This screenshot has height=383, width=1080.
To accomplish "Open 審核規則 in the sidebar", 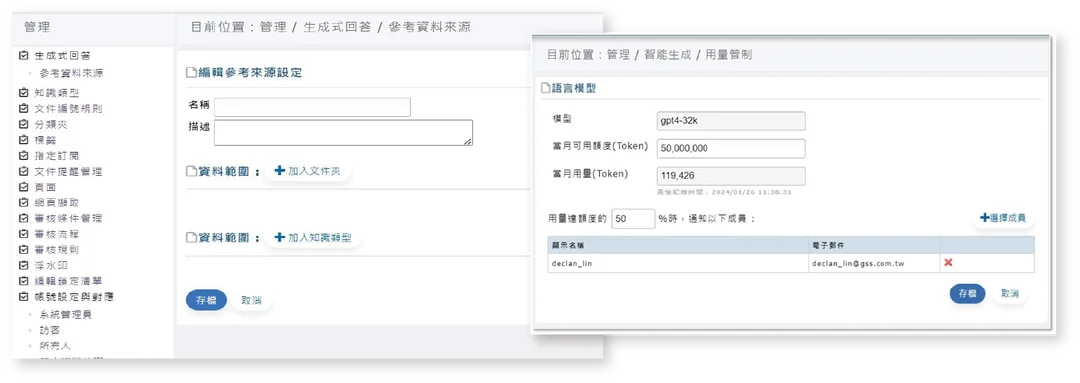I will click(x=57, y=250).
